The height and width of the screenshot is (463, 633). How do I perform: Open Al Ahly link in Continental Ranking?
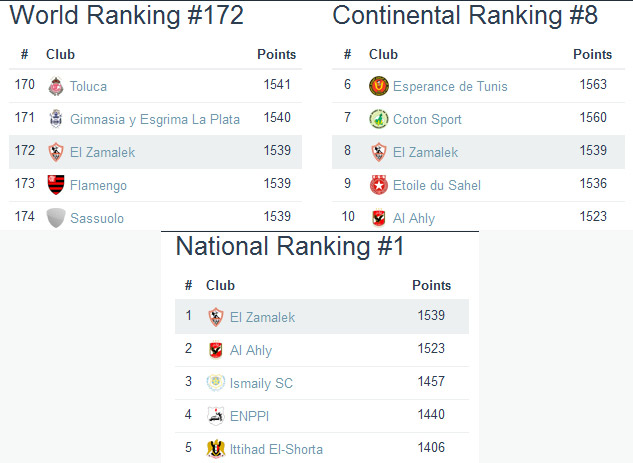pyautogui.click(x=413, y=217)
